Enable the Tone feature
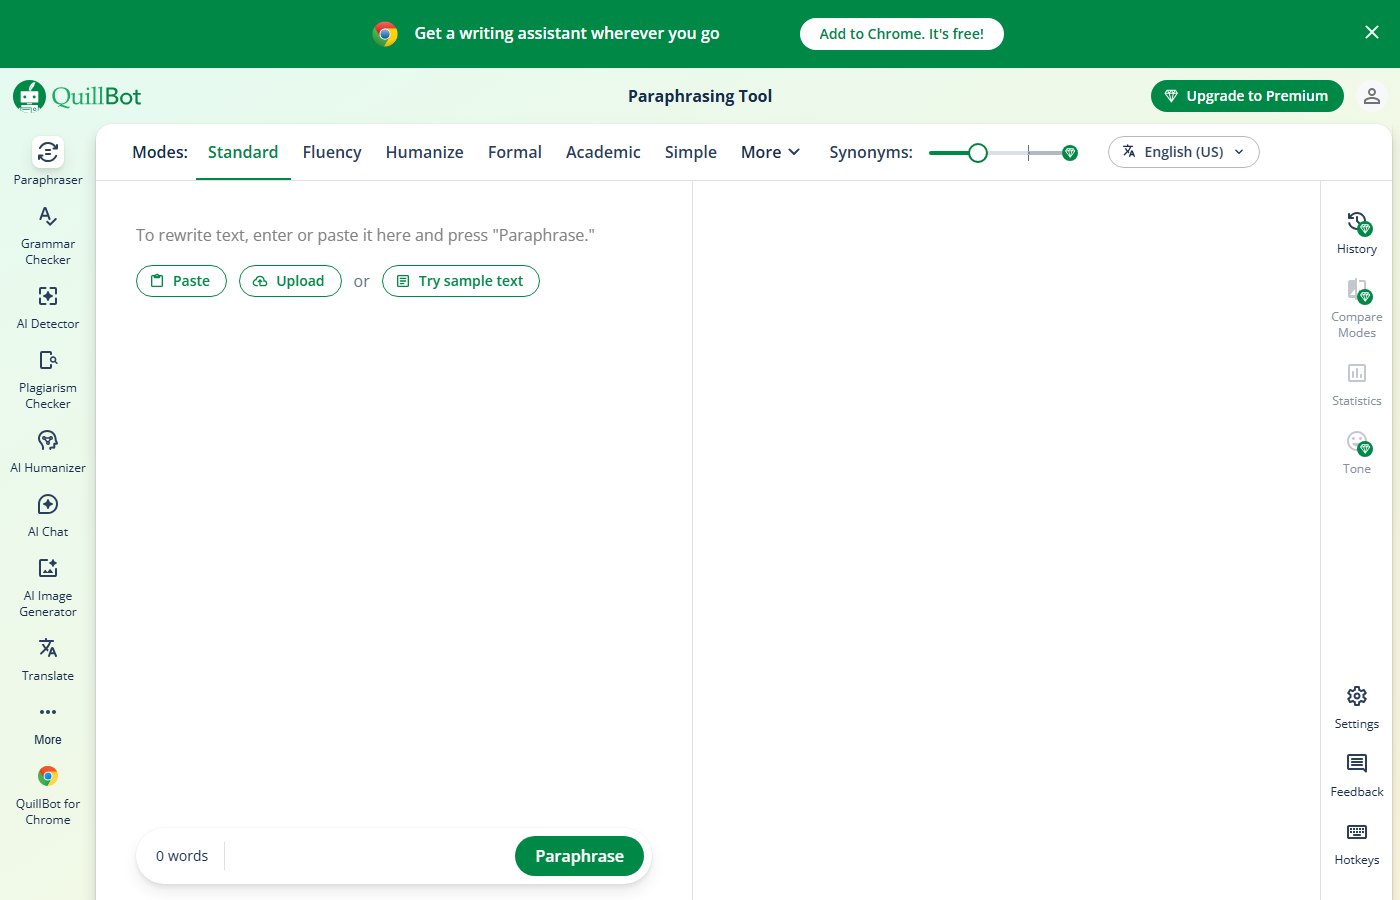This screenshot has height=900, width=1400. coord(1356,451)
